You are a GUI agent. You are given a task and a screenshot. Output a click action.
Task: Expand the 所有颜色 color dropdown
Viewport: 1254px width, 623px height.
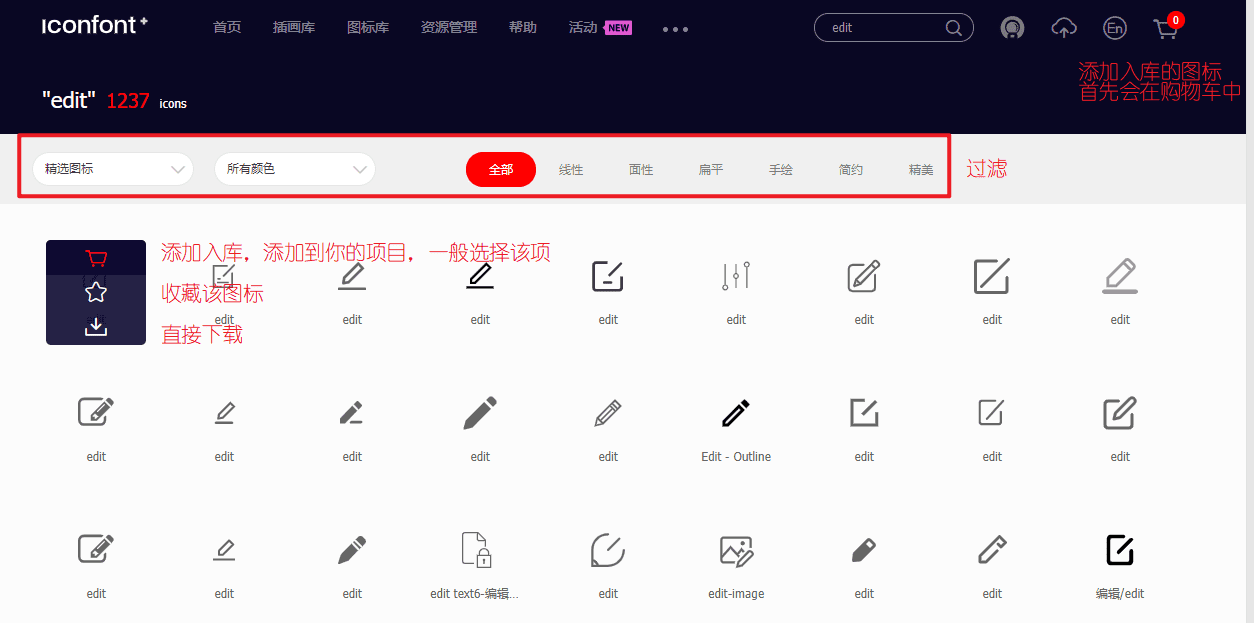point(295,169)
